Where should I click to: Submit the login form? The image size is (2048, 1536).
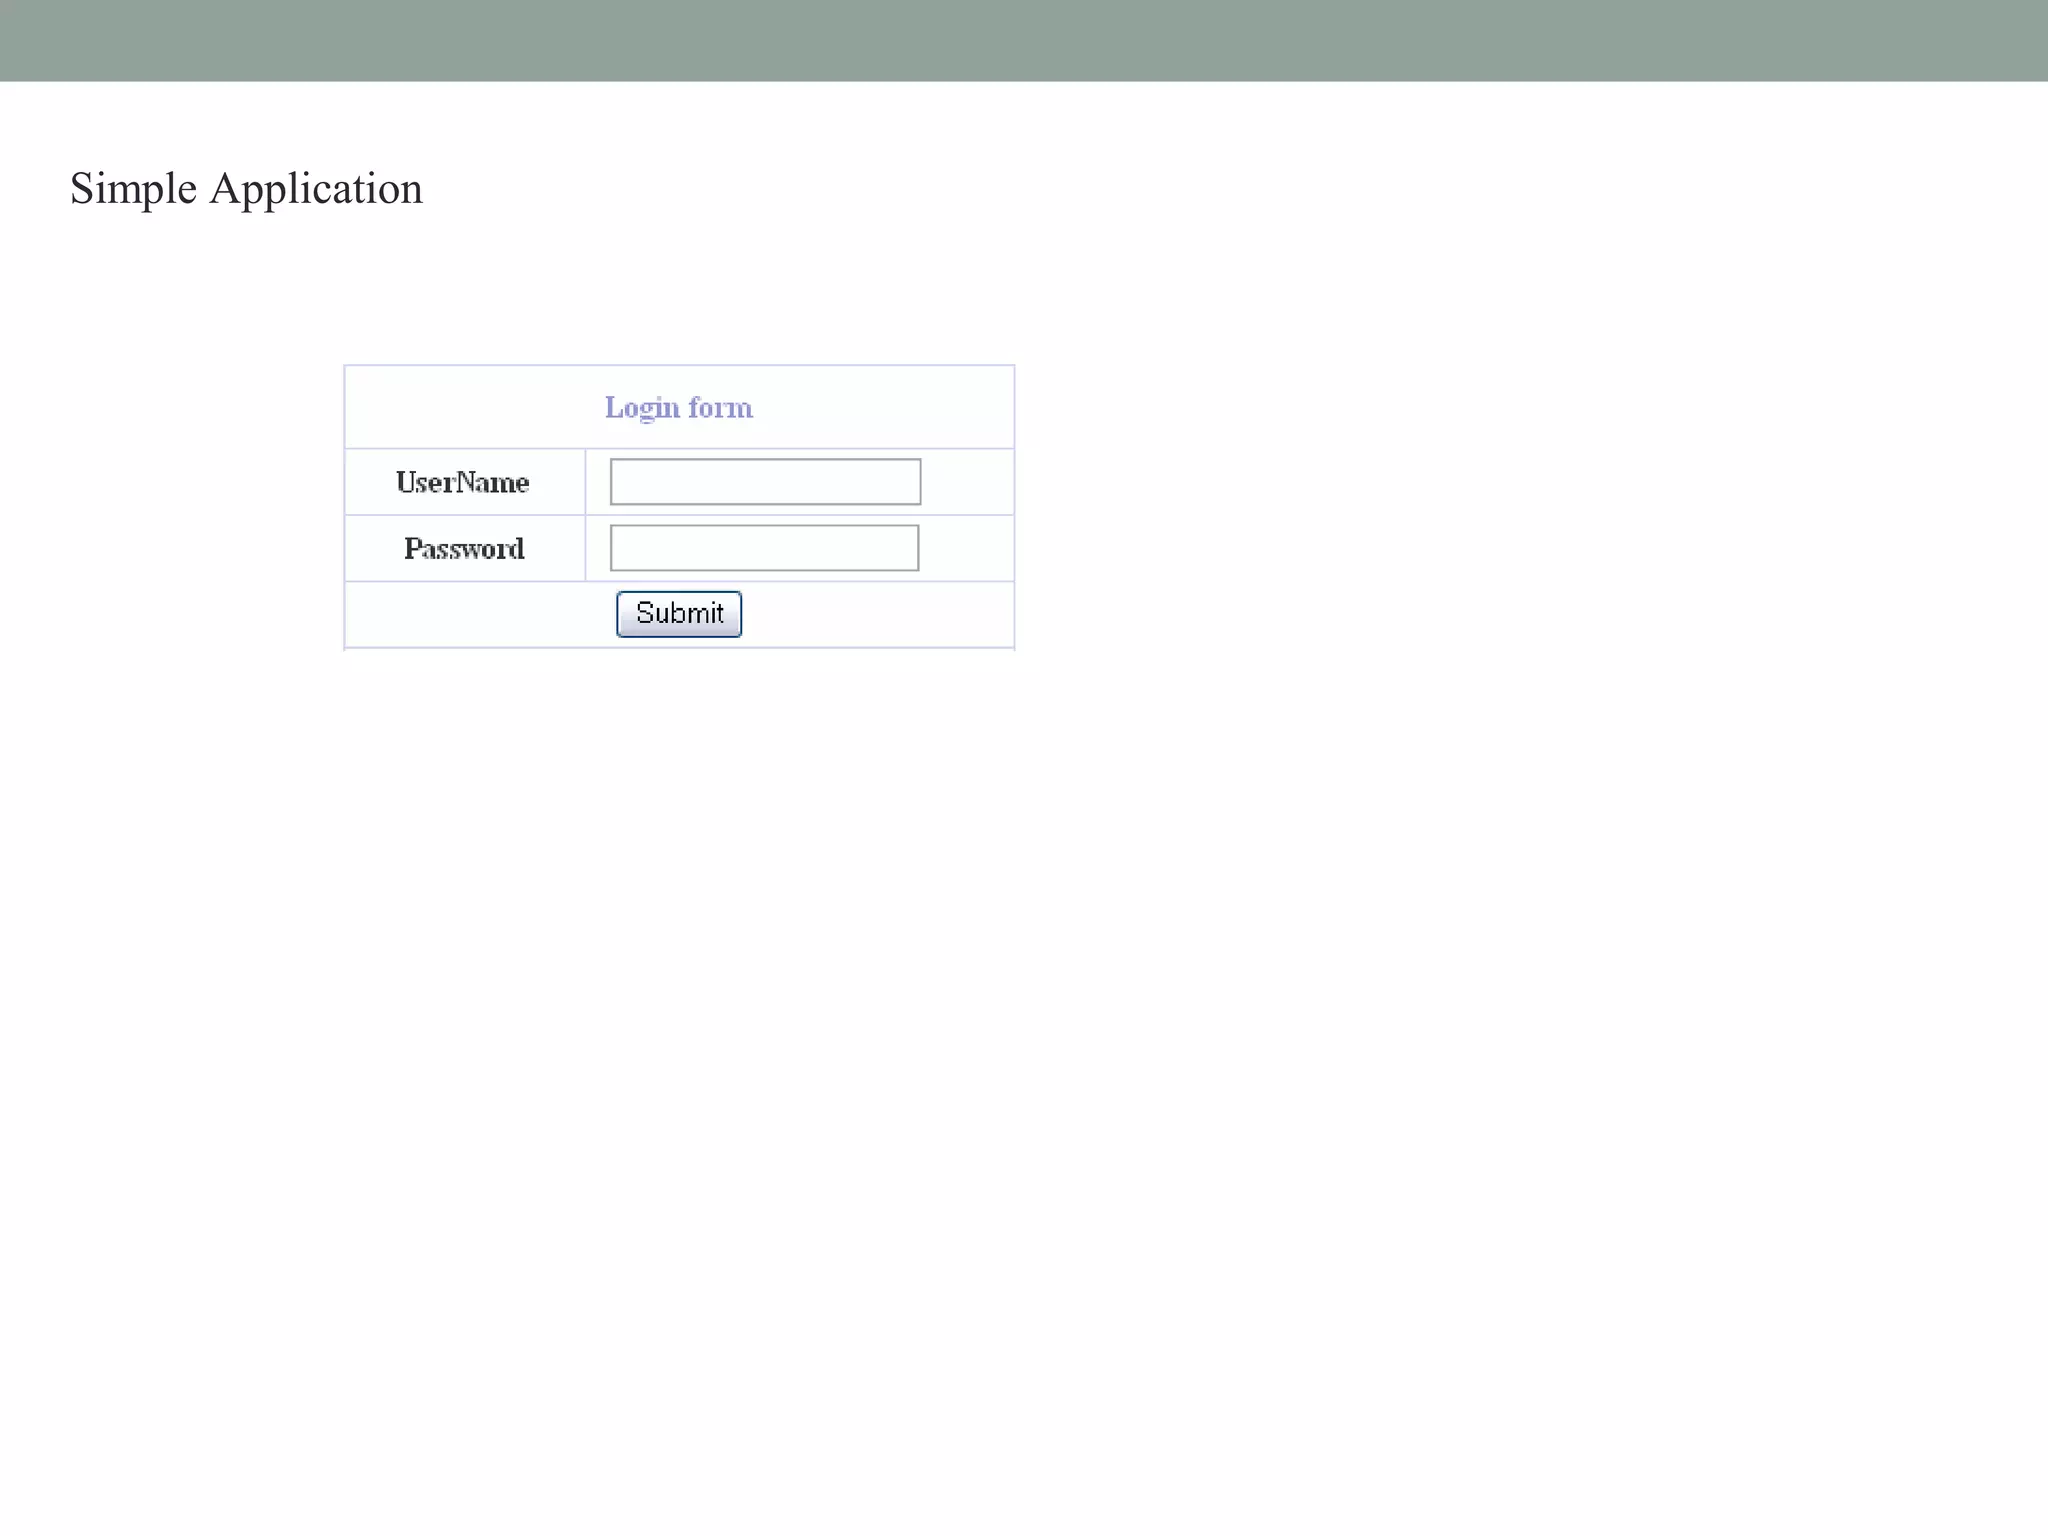click(679, 613)
